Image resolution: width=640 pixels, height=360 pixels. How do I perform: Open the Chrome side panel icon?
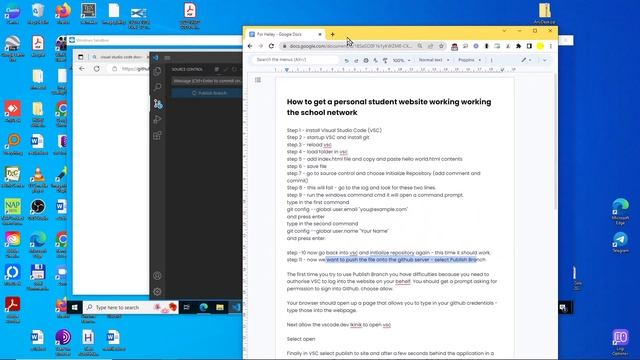[x=529, y=46]
